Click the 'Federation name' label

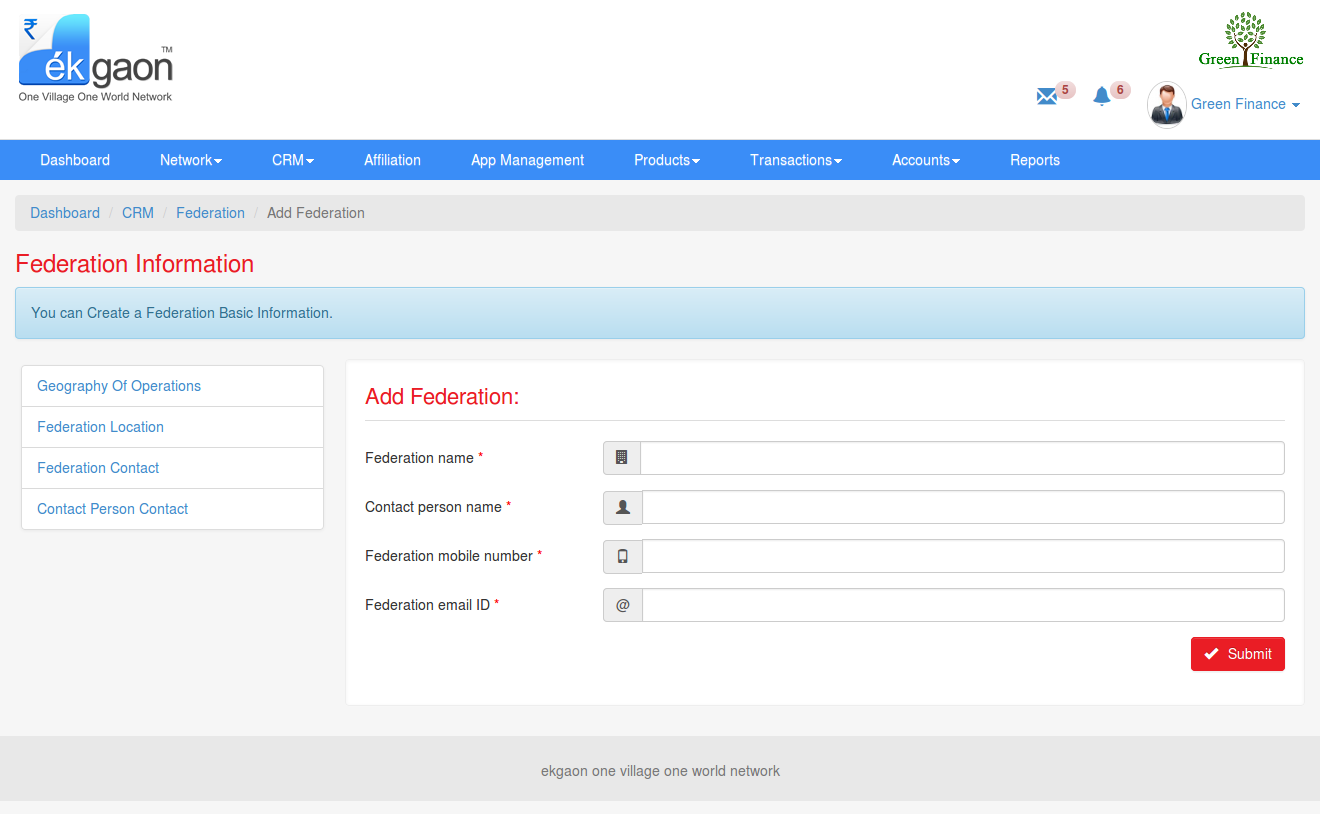pos(419,458)
